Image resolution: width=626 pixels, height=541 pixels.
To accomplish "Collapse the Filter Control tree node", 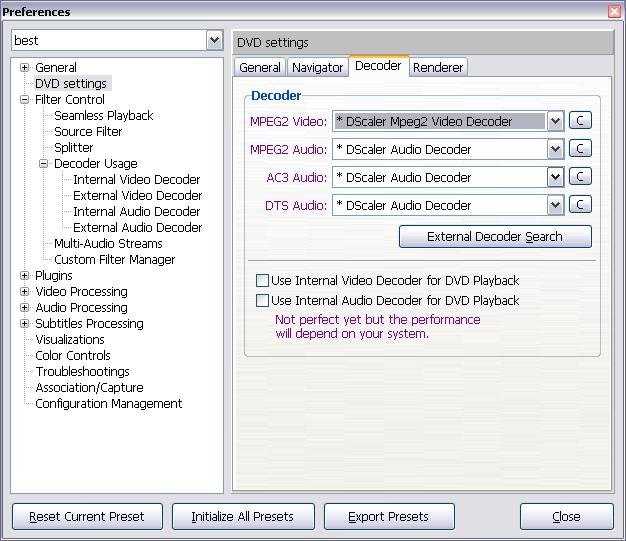I will click(x=25, y=100).
